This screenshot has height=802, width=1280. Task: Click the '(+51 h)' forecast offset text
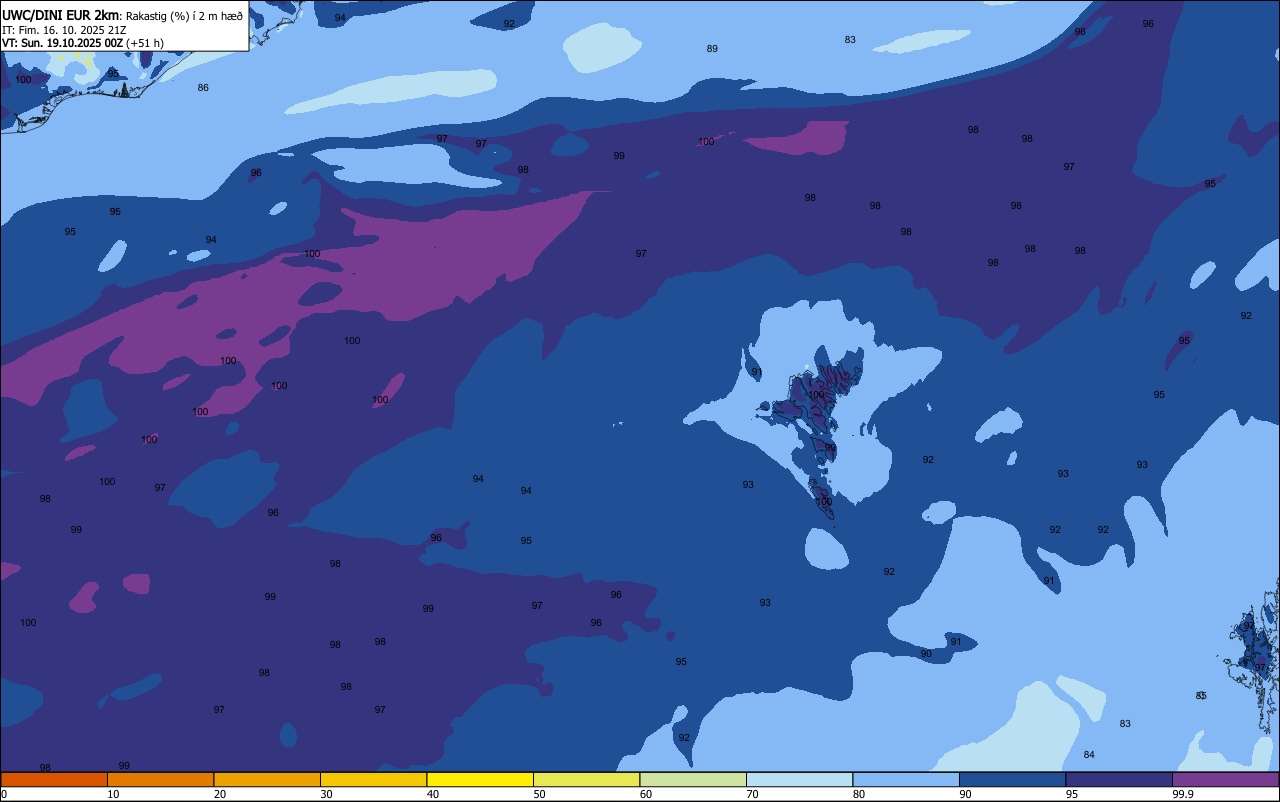pyautogui.click(x=145, y=43)
